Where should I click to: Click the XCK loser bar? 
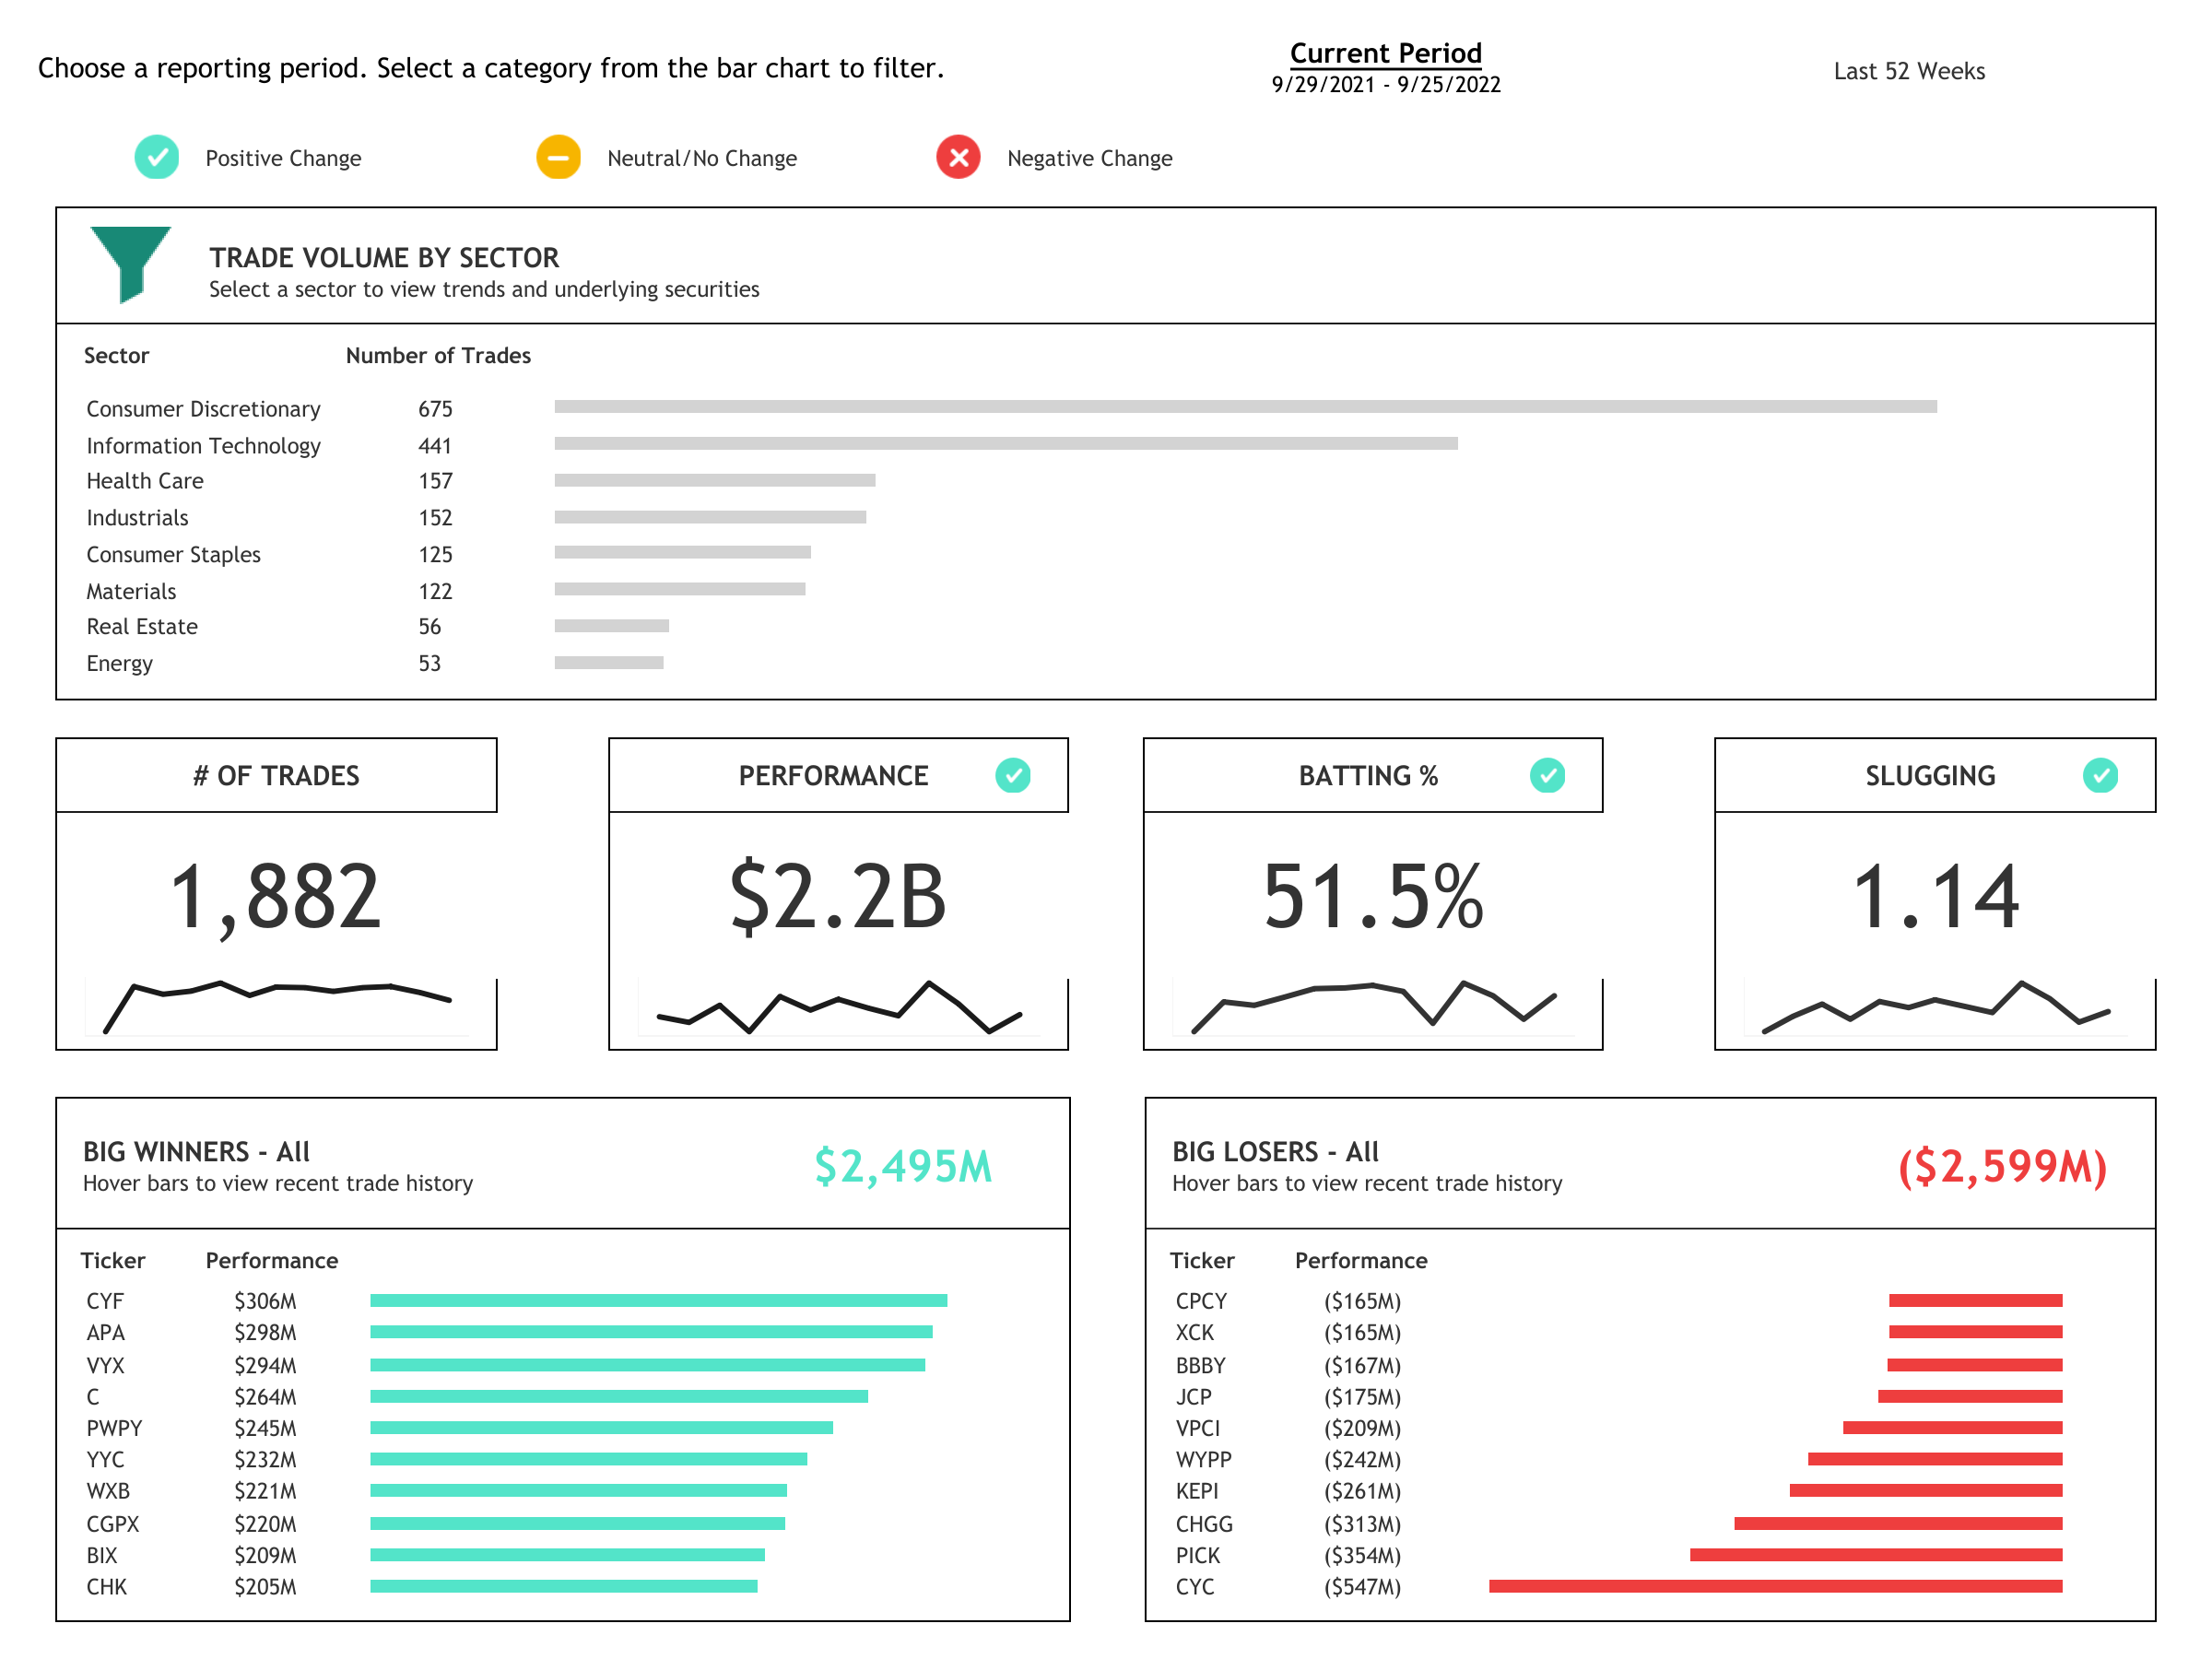click(1975, 1332)
